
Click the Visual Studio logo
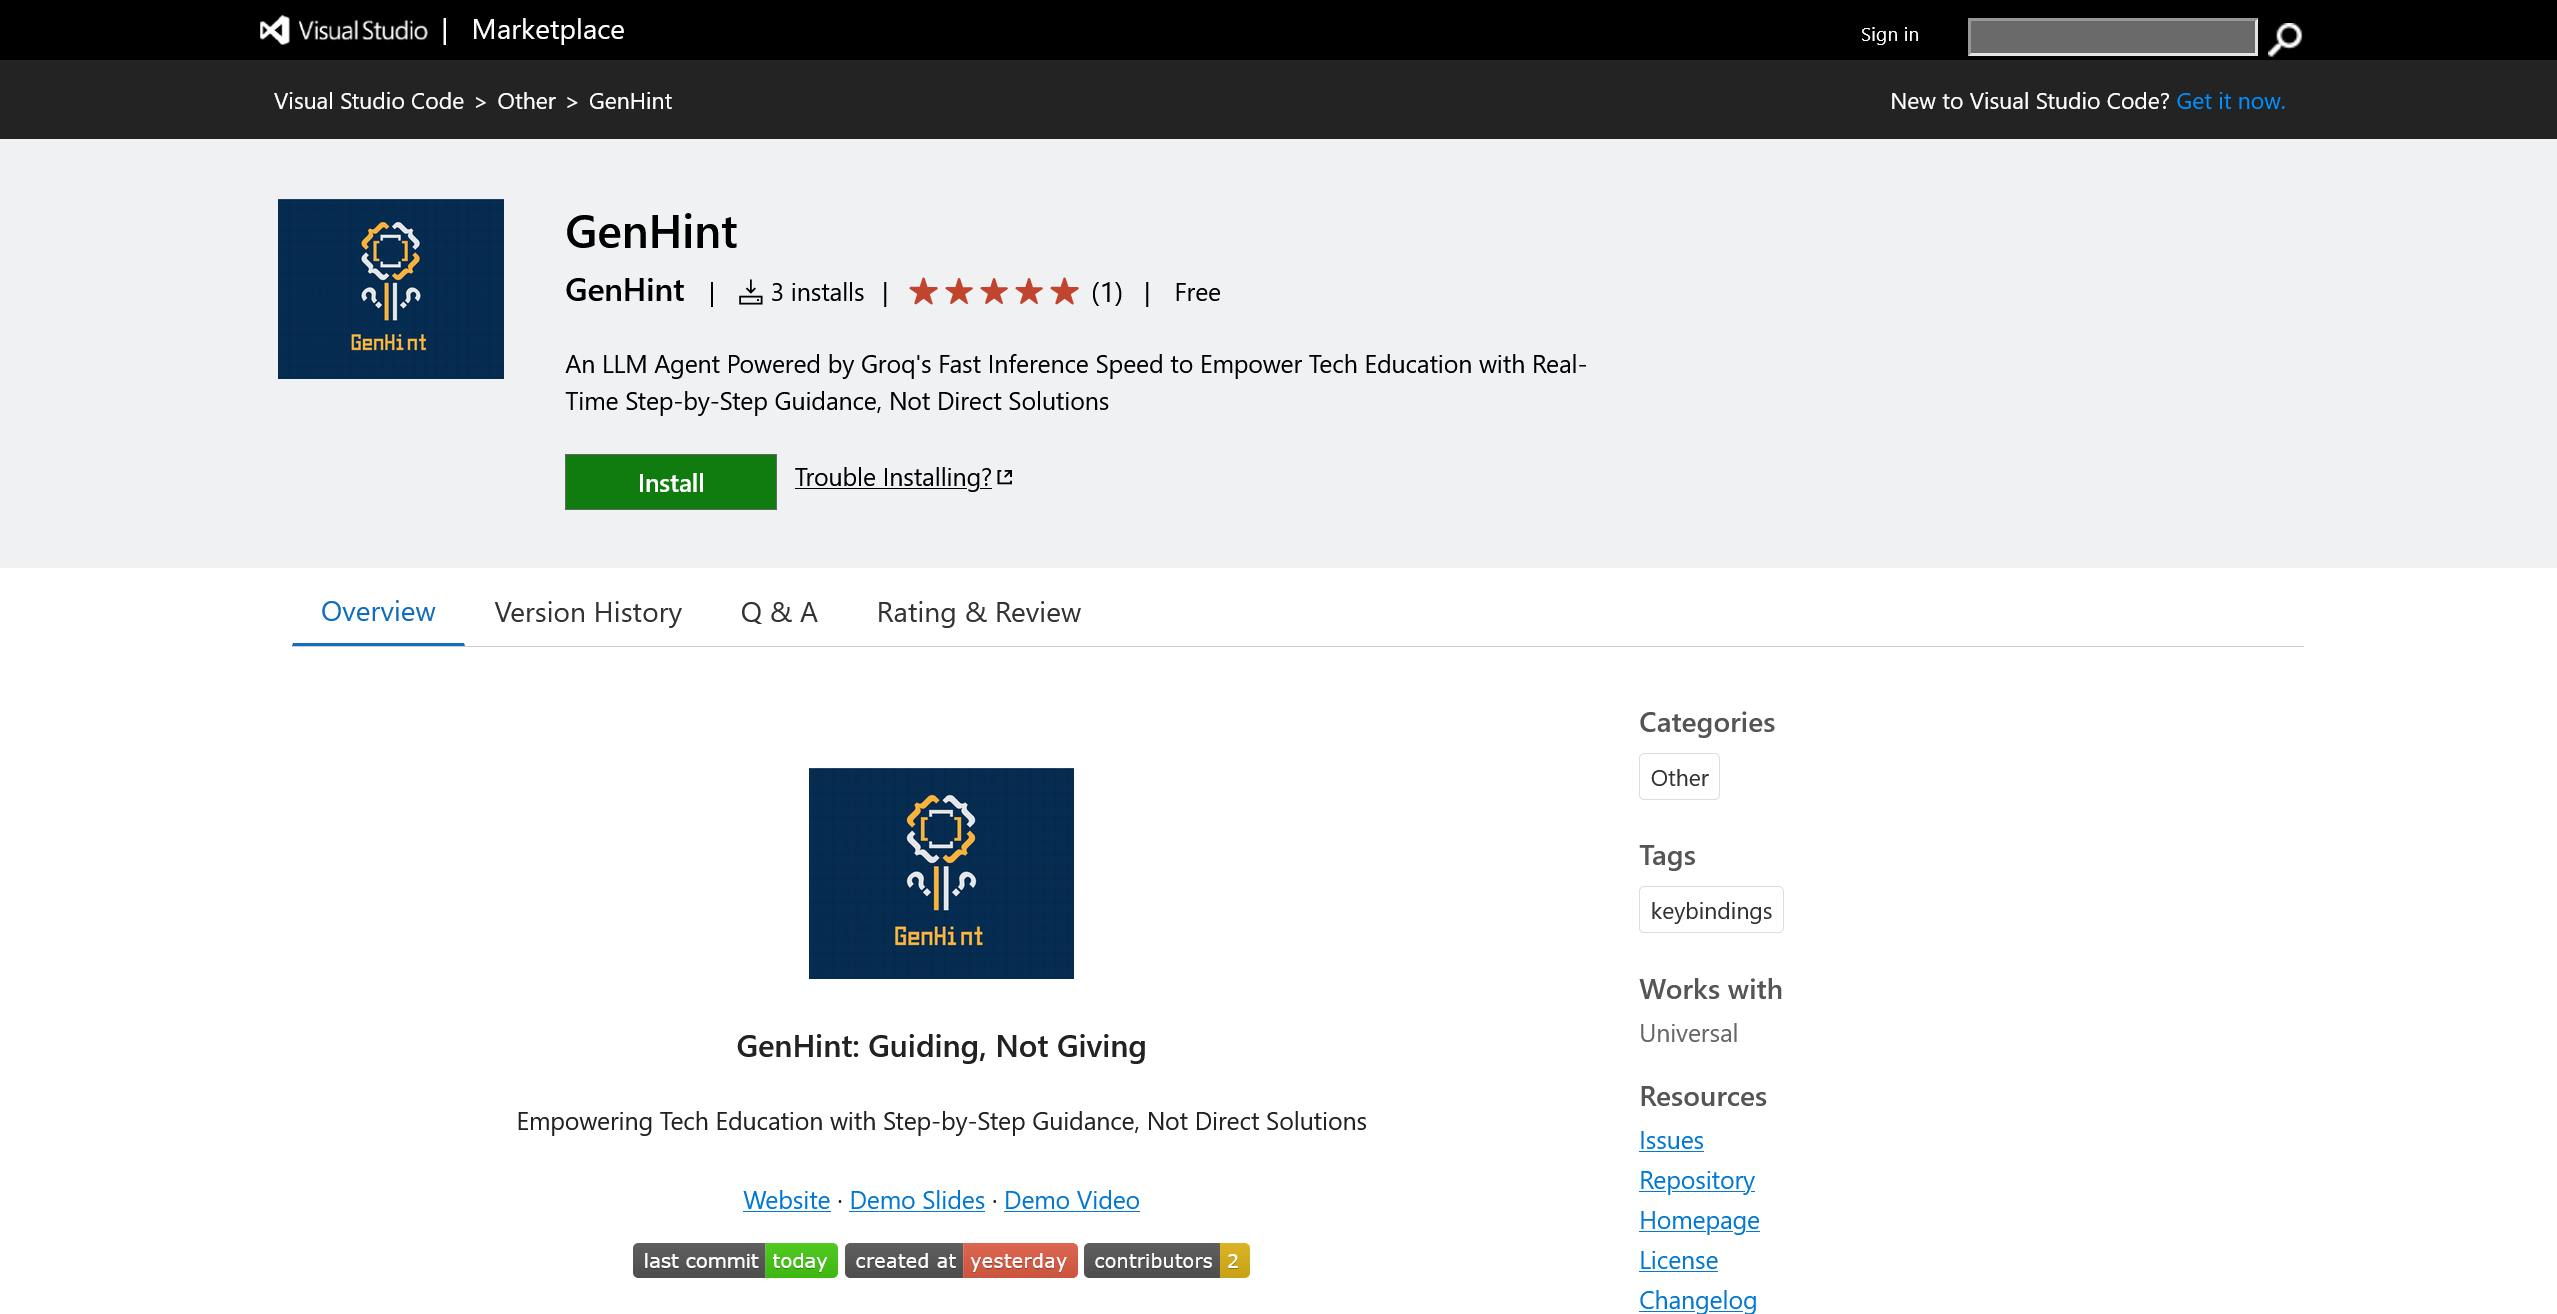click(x=274, y=30)
